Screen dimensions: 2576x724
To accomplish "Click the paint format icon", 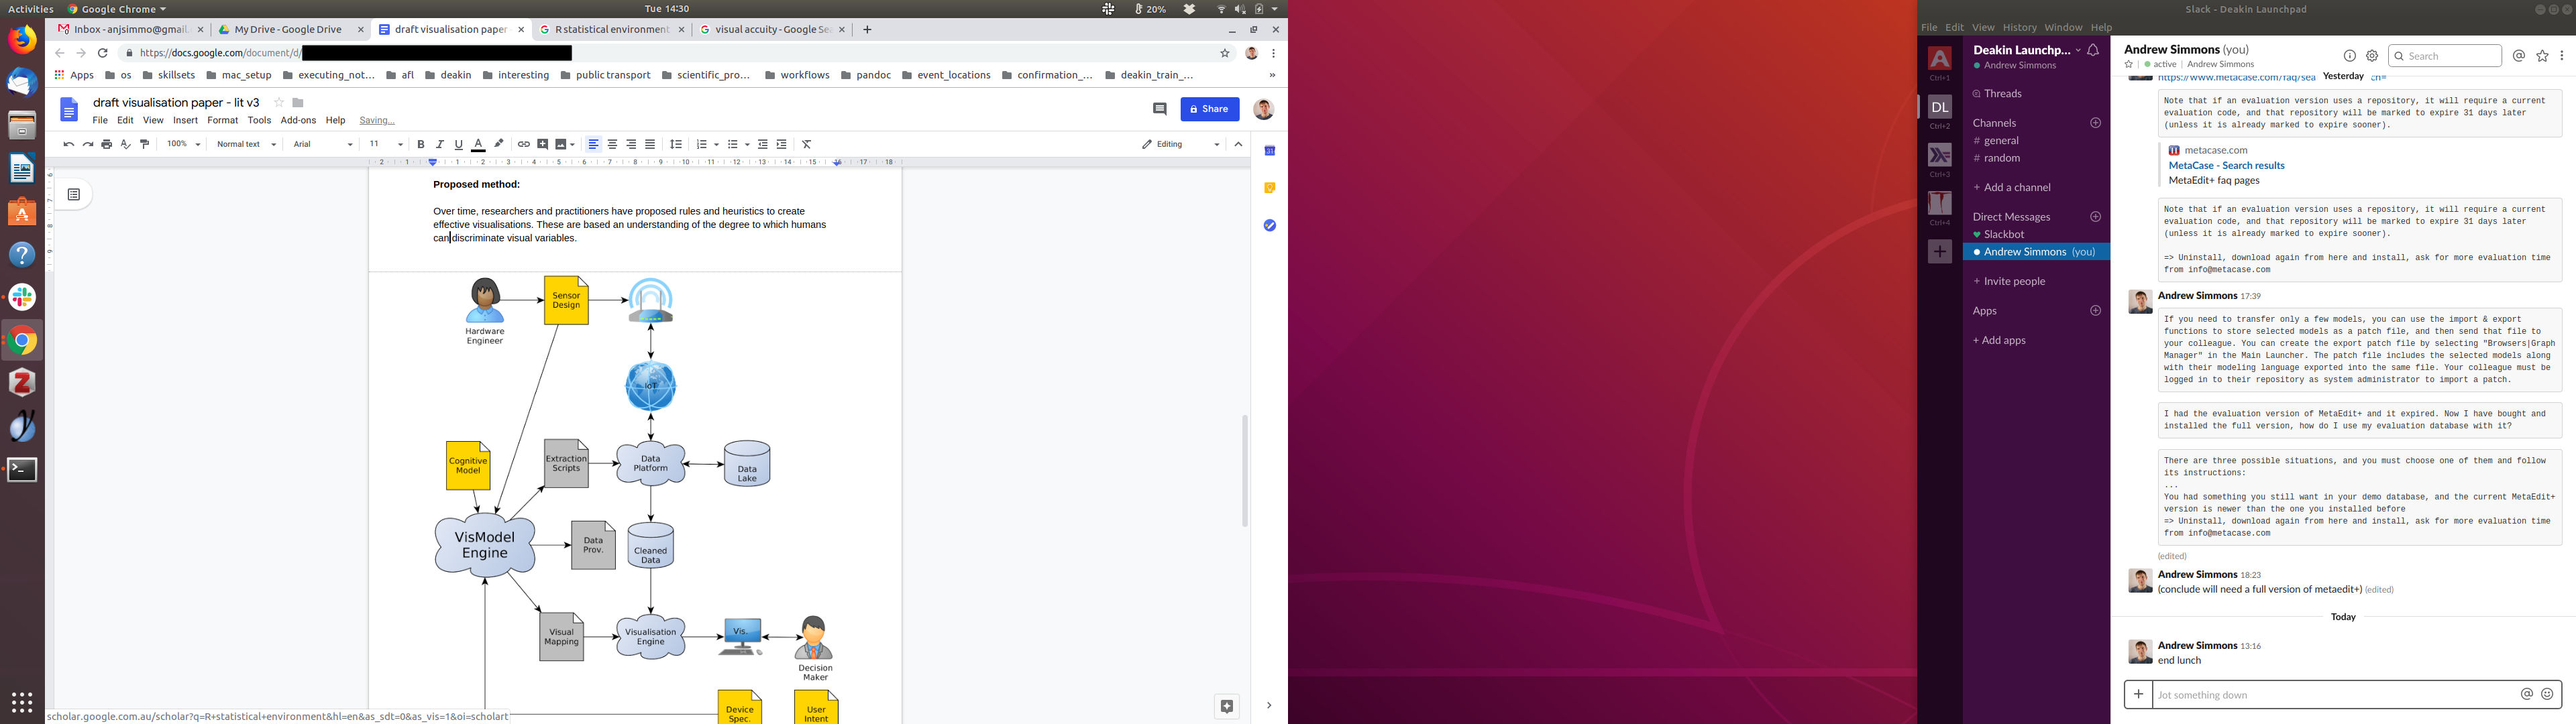I will [145, 145].
